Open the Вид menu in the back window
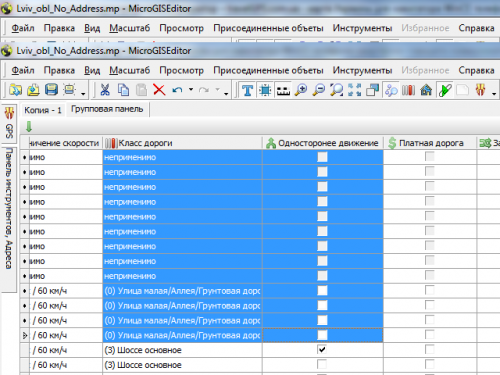The height and width of the screenshot is (375, 500). (92, 28)
